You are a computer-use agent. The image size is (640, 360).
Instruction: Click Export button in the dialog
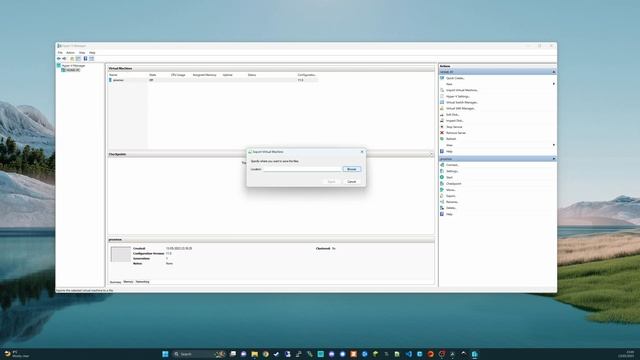click(x=331, y=182)
